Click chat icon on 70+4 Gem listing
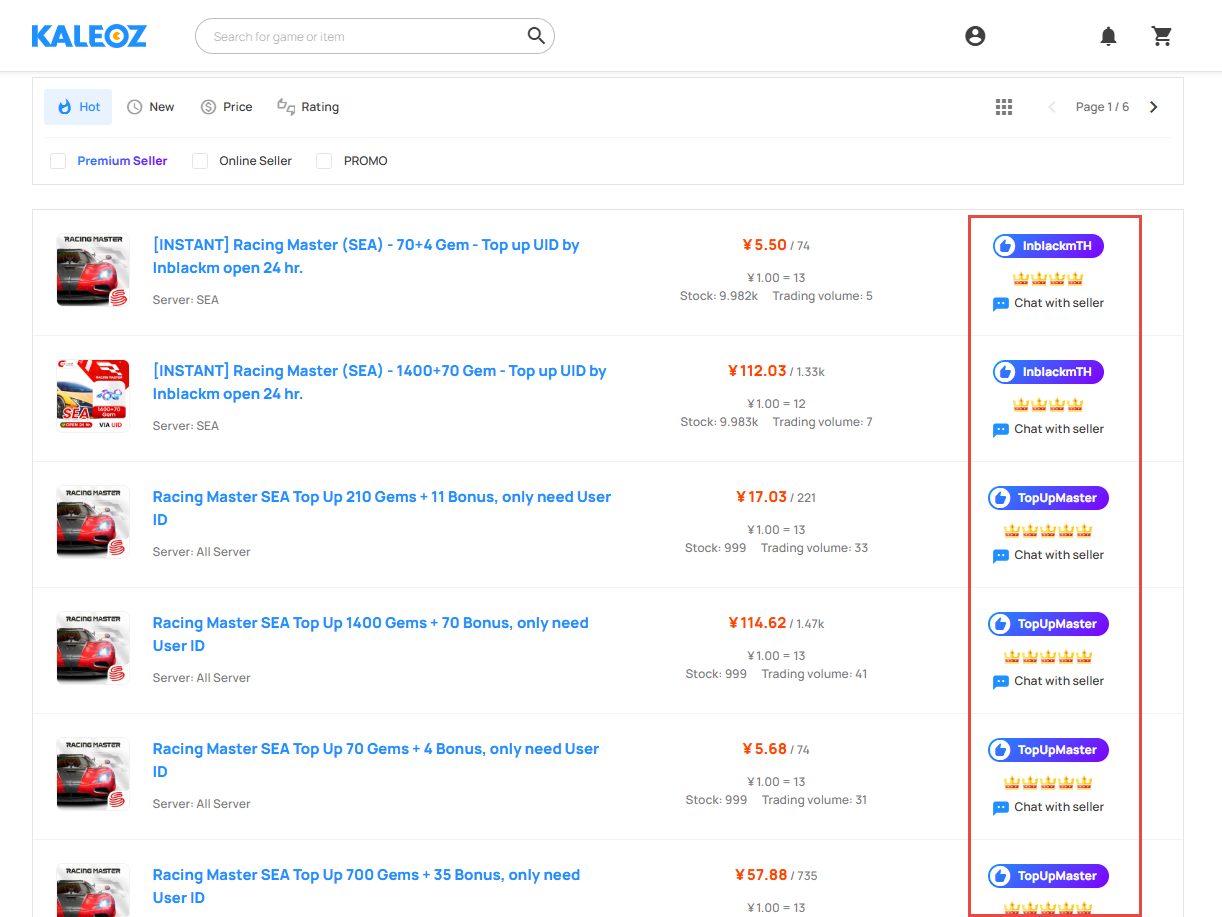Image resolution: width=1222 pixels, height=917 pixels. coord(1000,304)
